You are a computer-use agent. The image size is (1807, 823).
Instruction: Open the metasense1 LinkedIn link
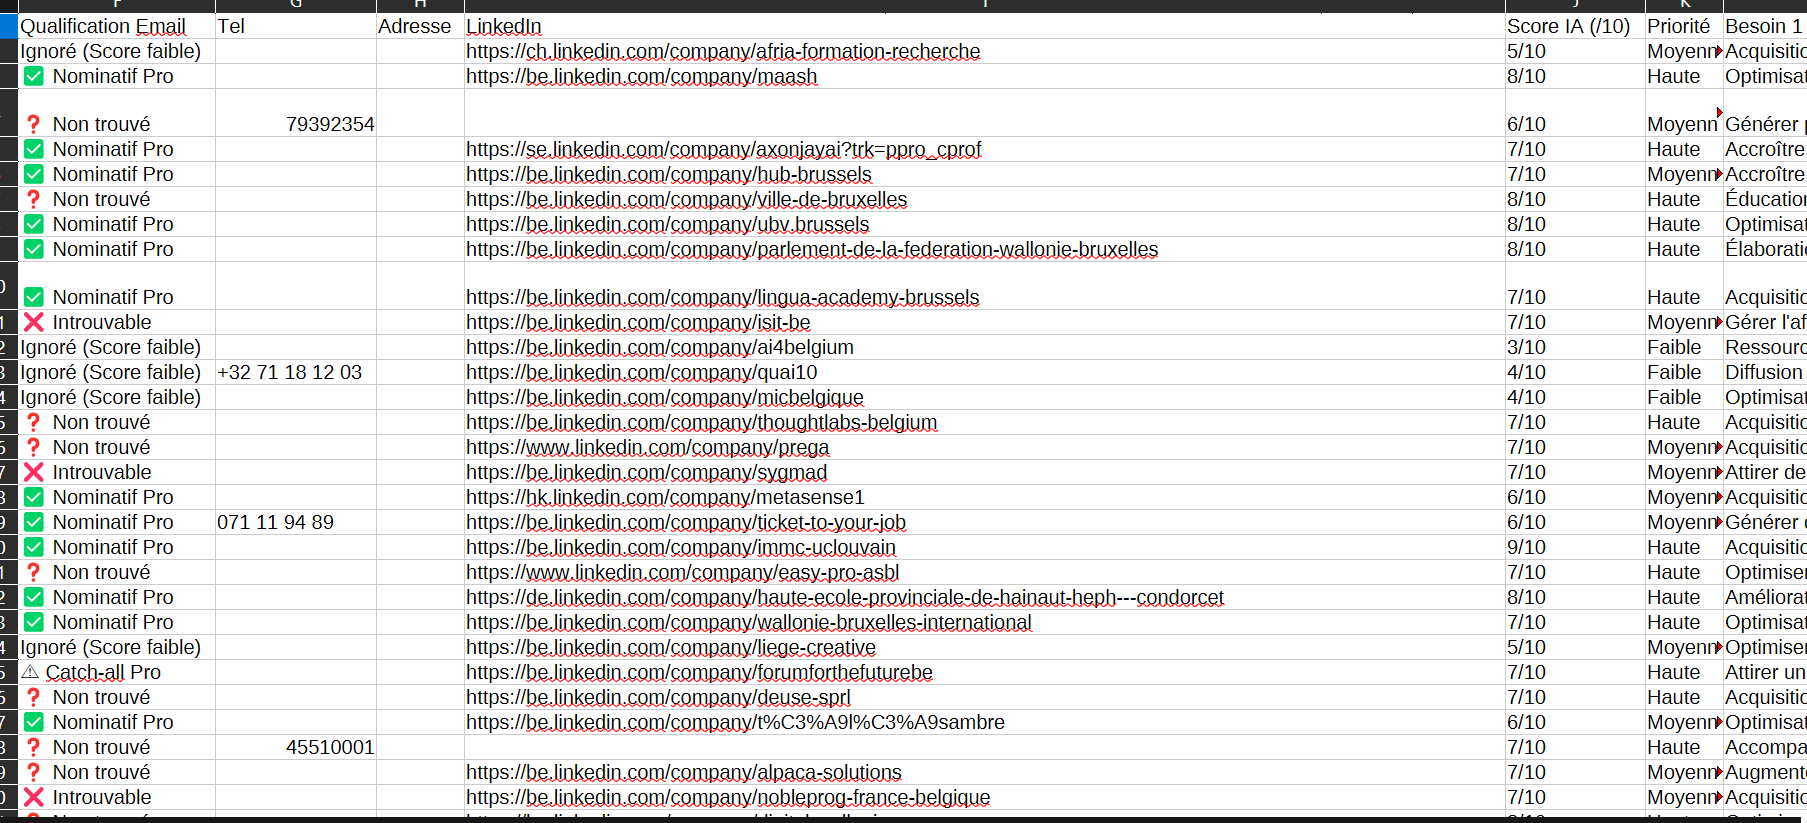[665, 497]
